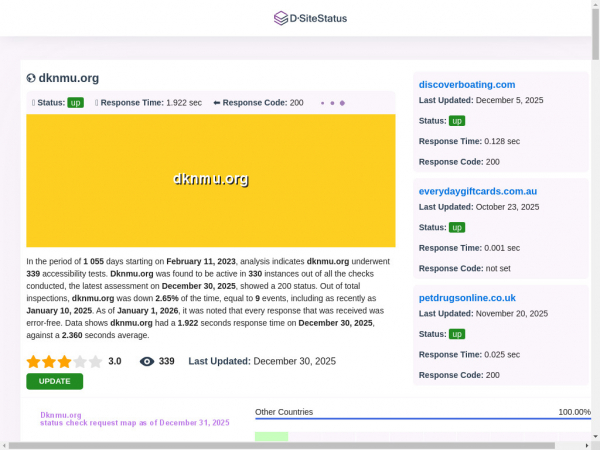Click the arrow icon before Response Code
The width and height of the screenshot is (600, 450).
(216, 103)
